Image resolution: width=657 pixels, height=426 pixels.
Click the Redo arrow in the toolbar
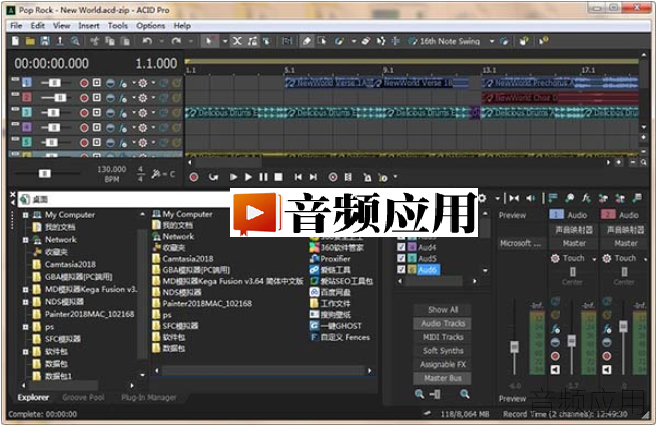pyautogui.click(x=176, y=41)
